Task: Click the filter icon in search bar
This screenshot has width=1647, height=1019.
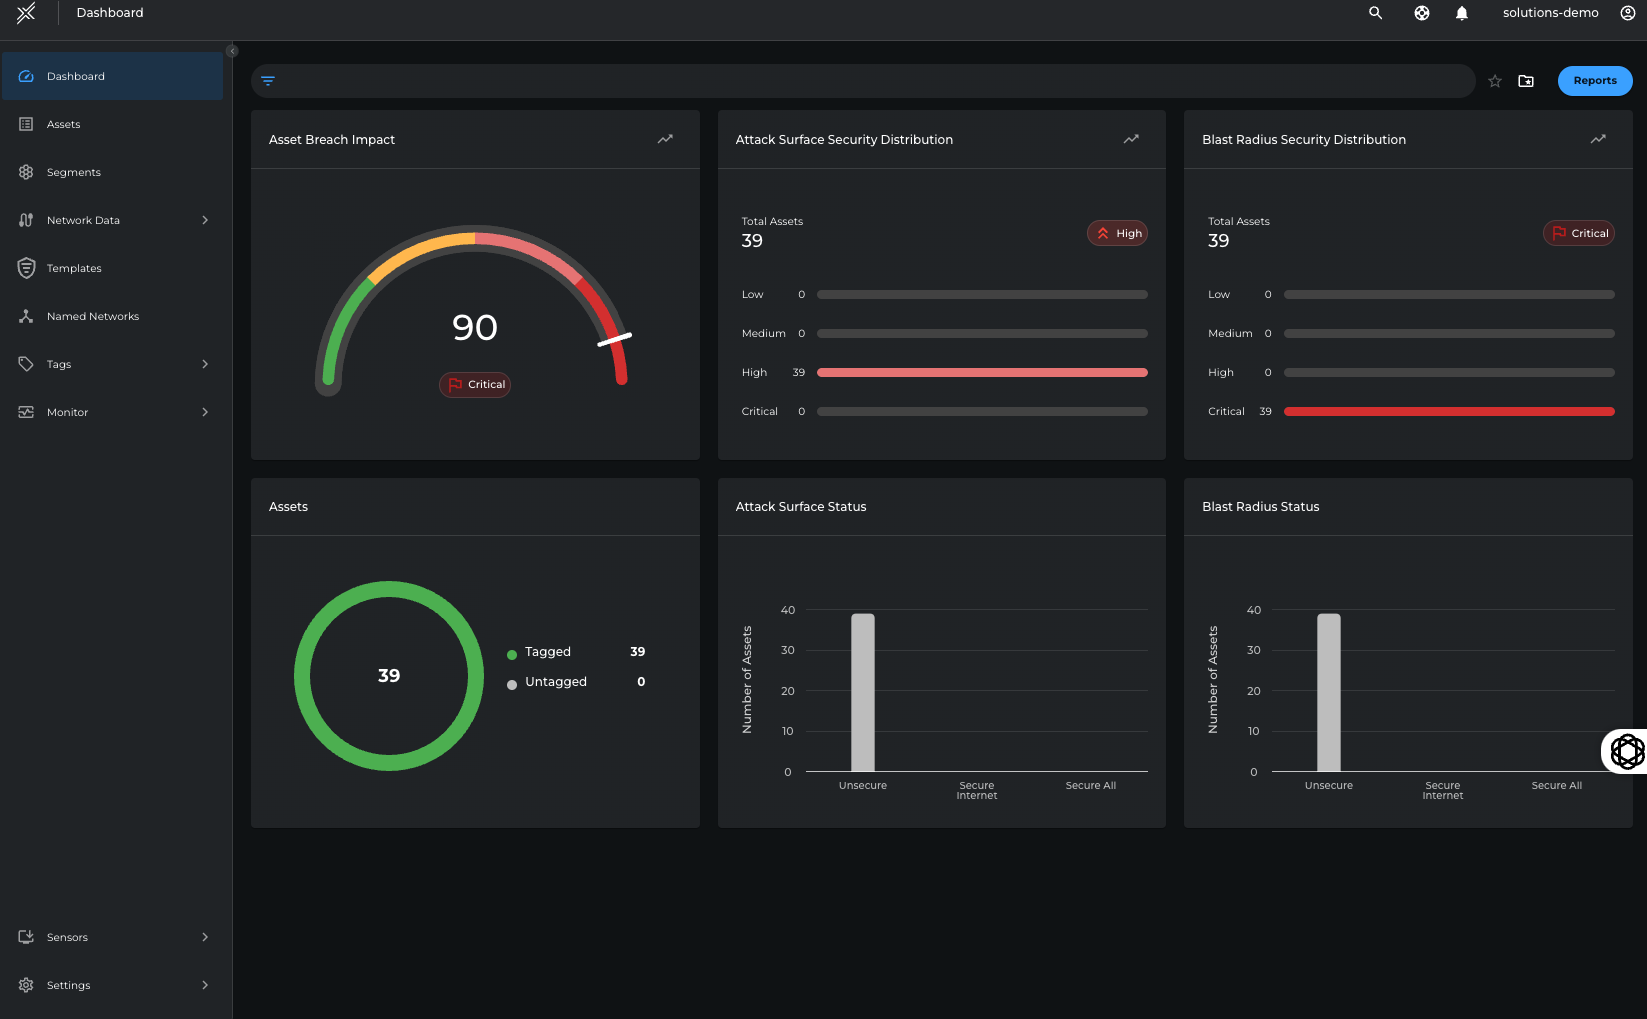Action: [x=268, y=81]
